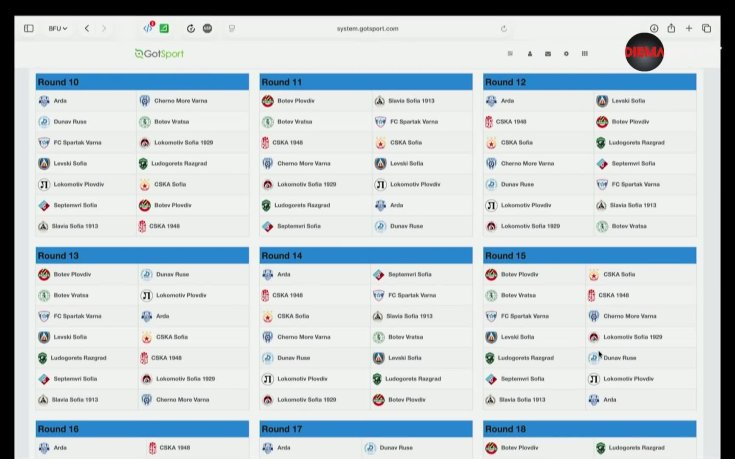Click Slavia Sofia 1913 crest in Round 14
This screenshot has height=459, width=735.
click(378, 316)
